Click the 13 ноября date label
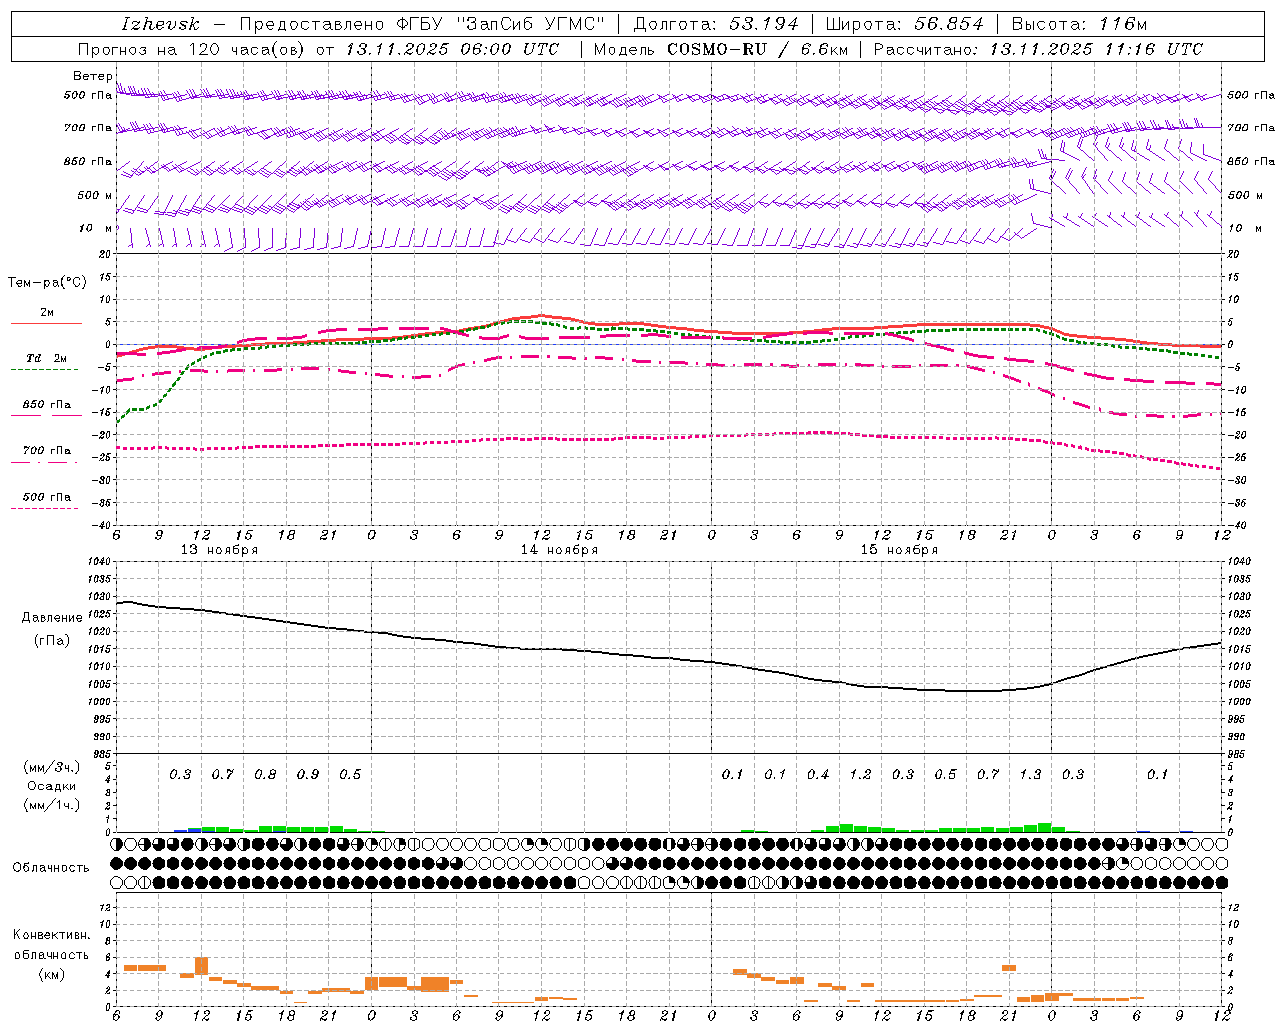 [219, 550]
